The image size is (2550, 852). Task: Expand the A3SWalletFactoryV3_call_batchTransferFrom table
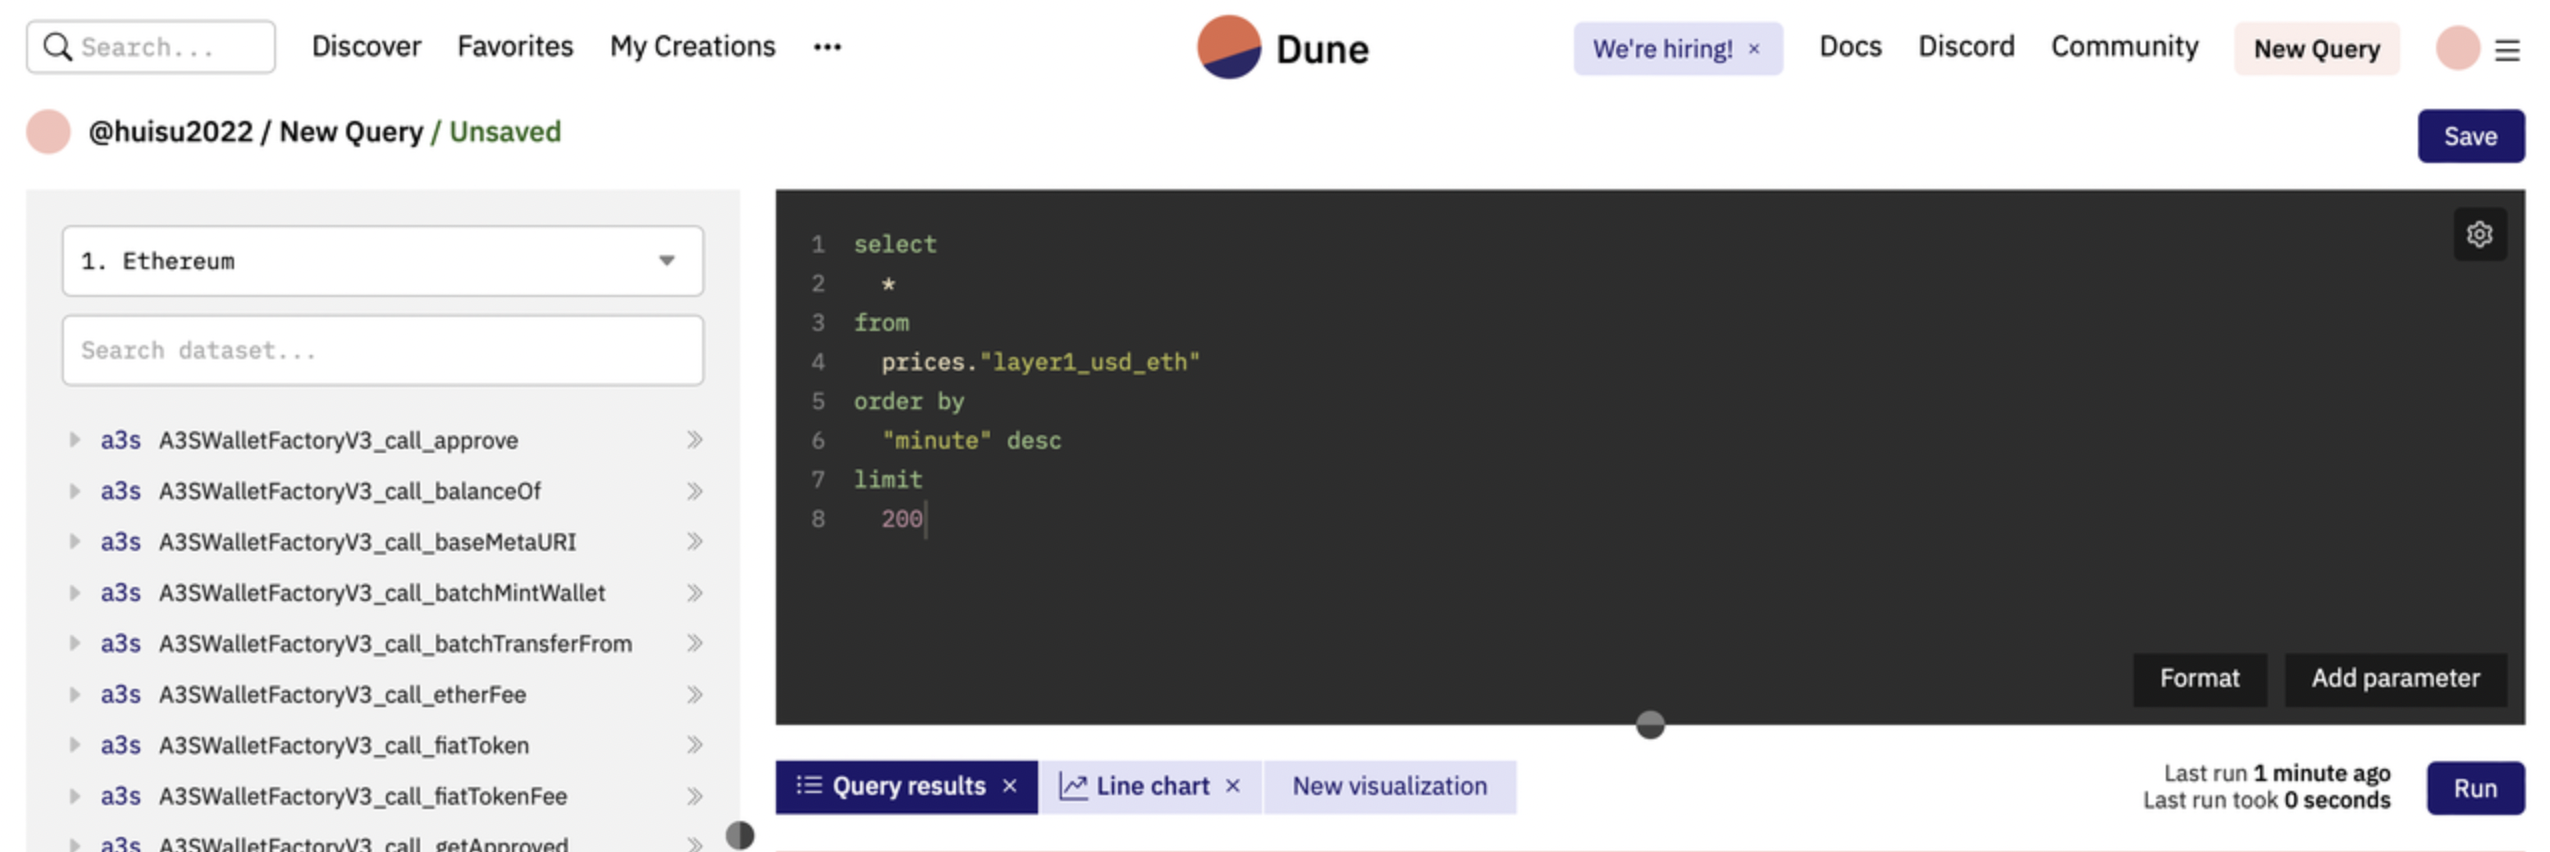[x=74, y=643]
